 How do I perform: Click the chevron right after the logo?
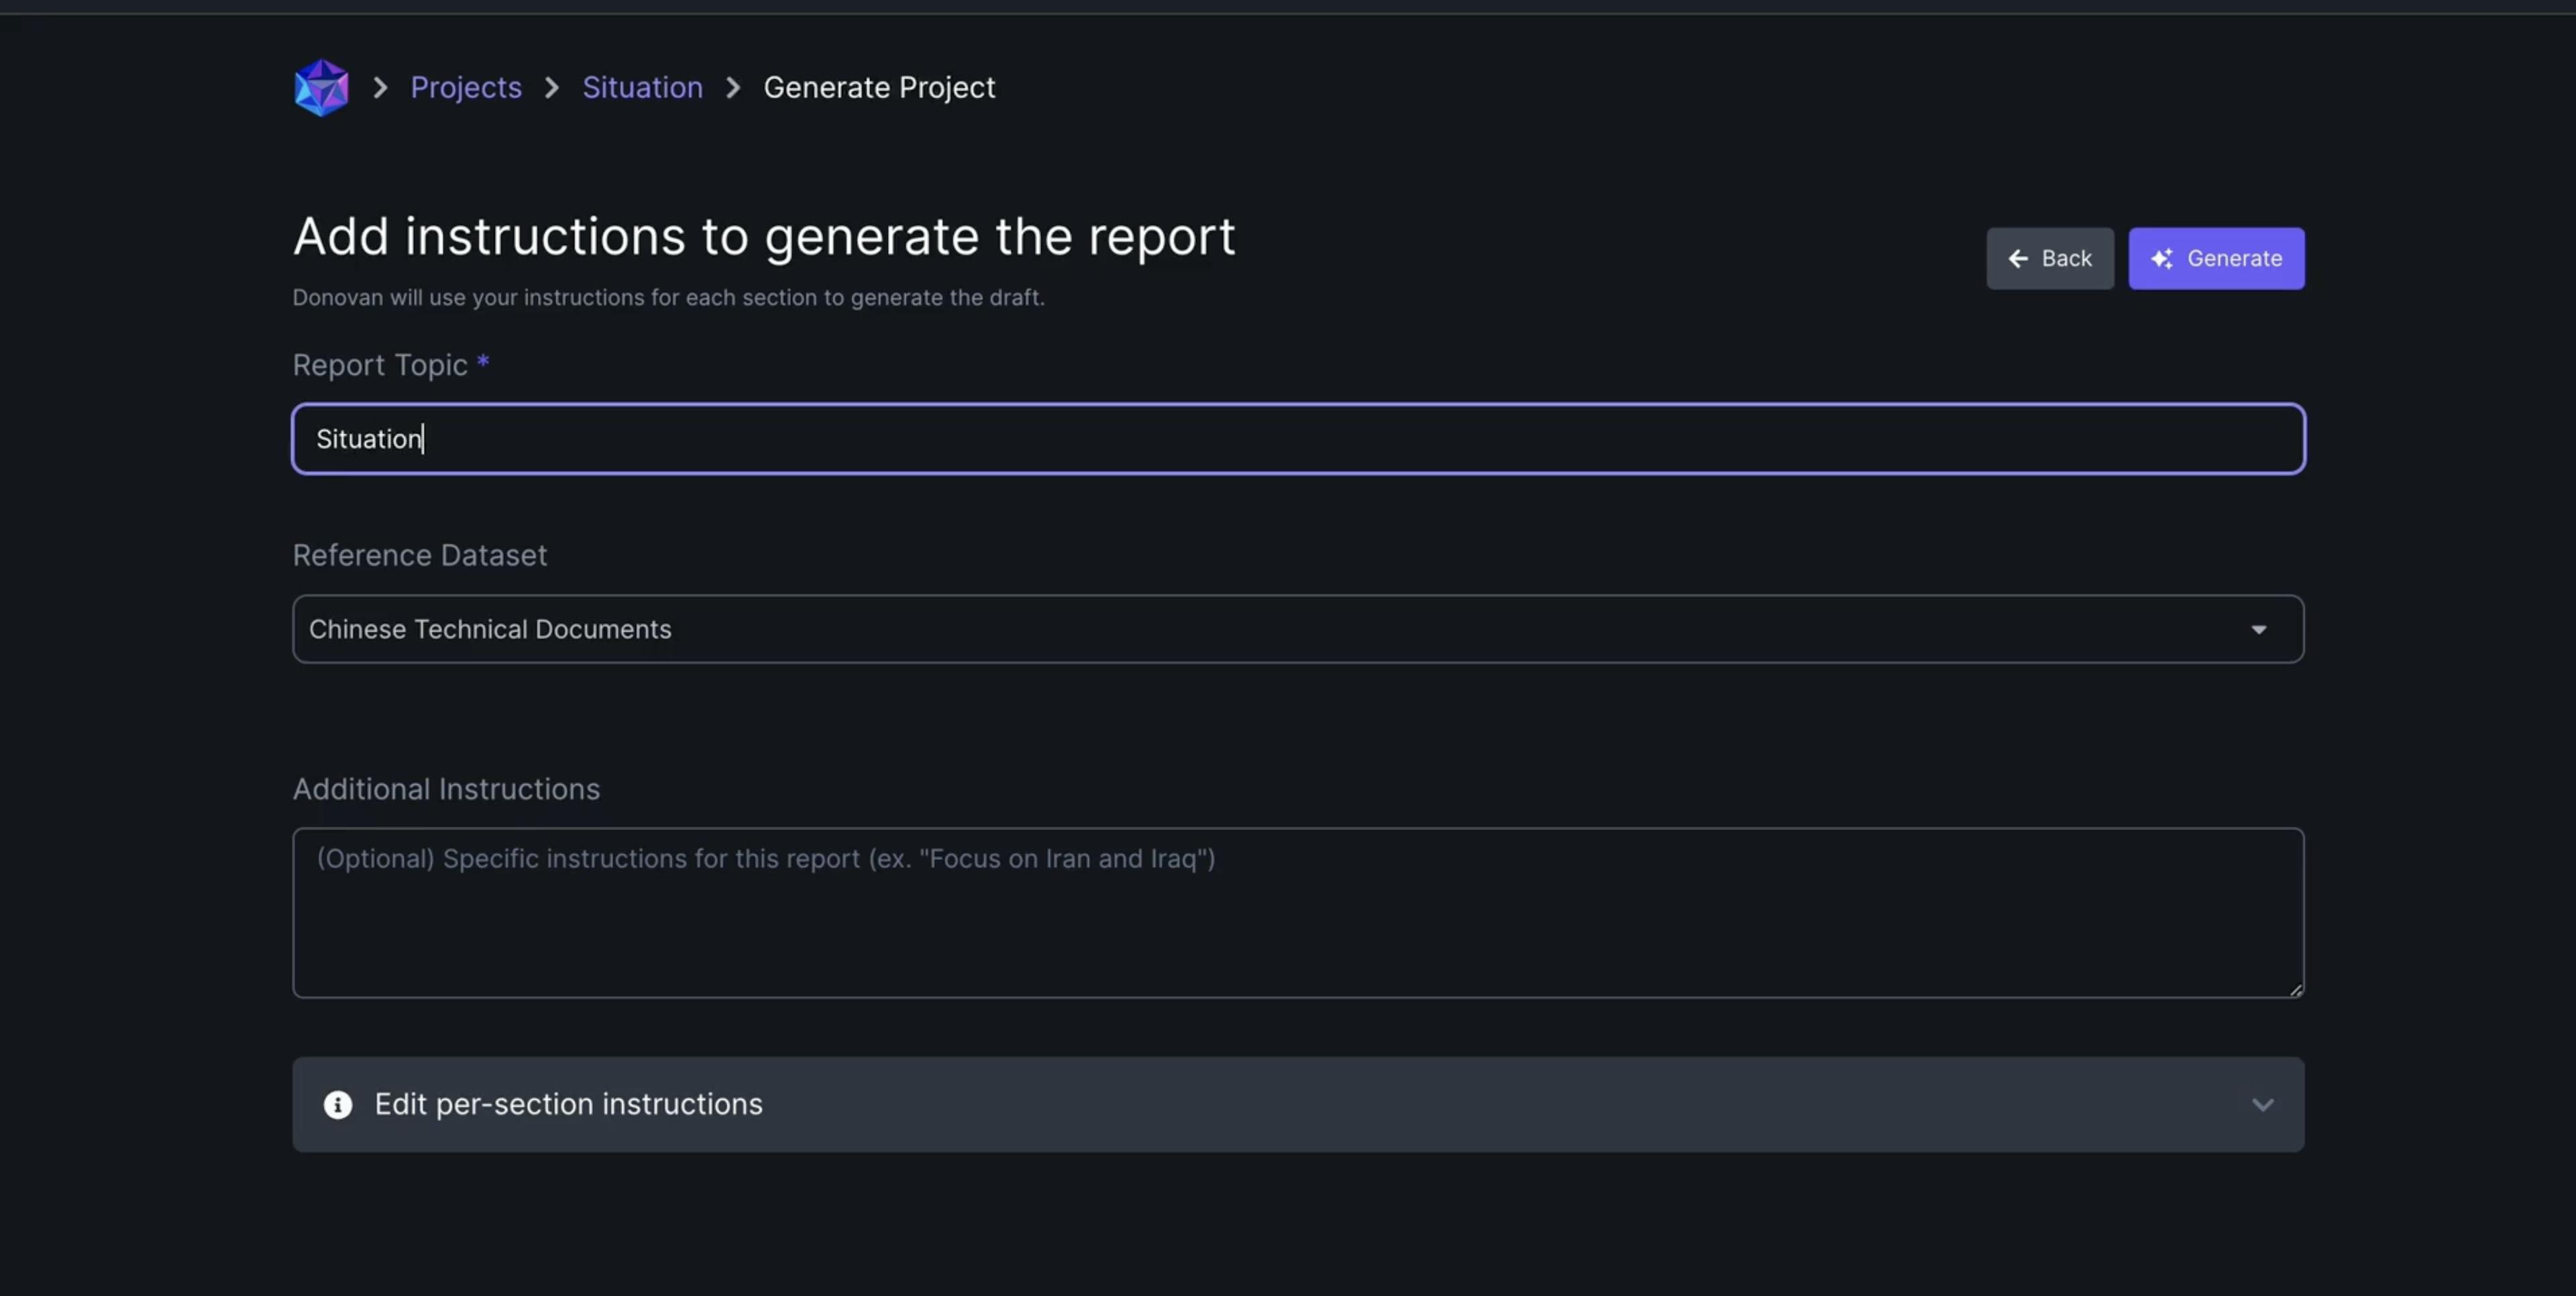tap(380, 88)
